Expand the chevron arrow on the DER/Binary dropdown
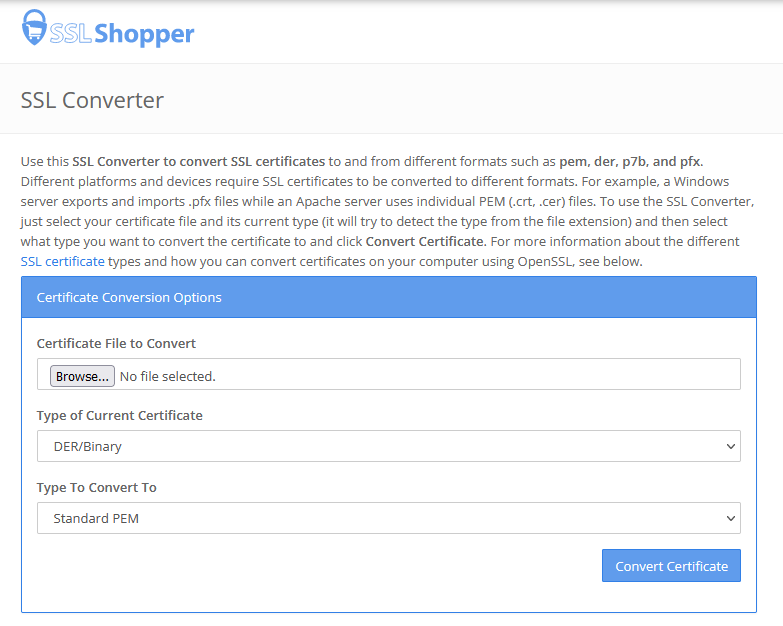Screen dimensions: 783x626 click(729, 446)
